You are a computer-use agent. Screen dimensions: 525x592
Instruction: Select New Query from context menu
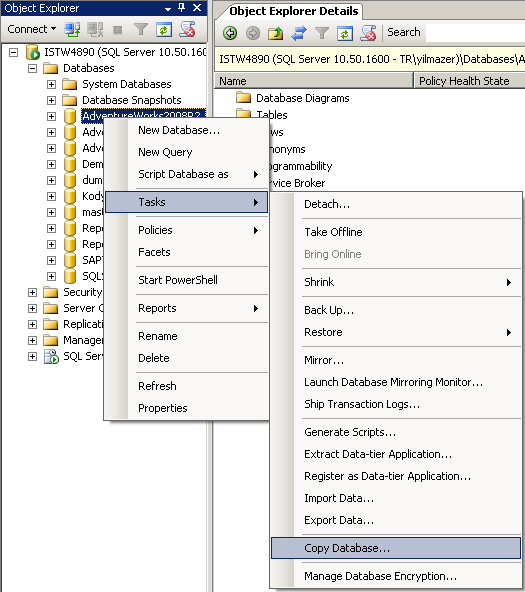186,152
